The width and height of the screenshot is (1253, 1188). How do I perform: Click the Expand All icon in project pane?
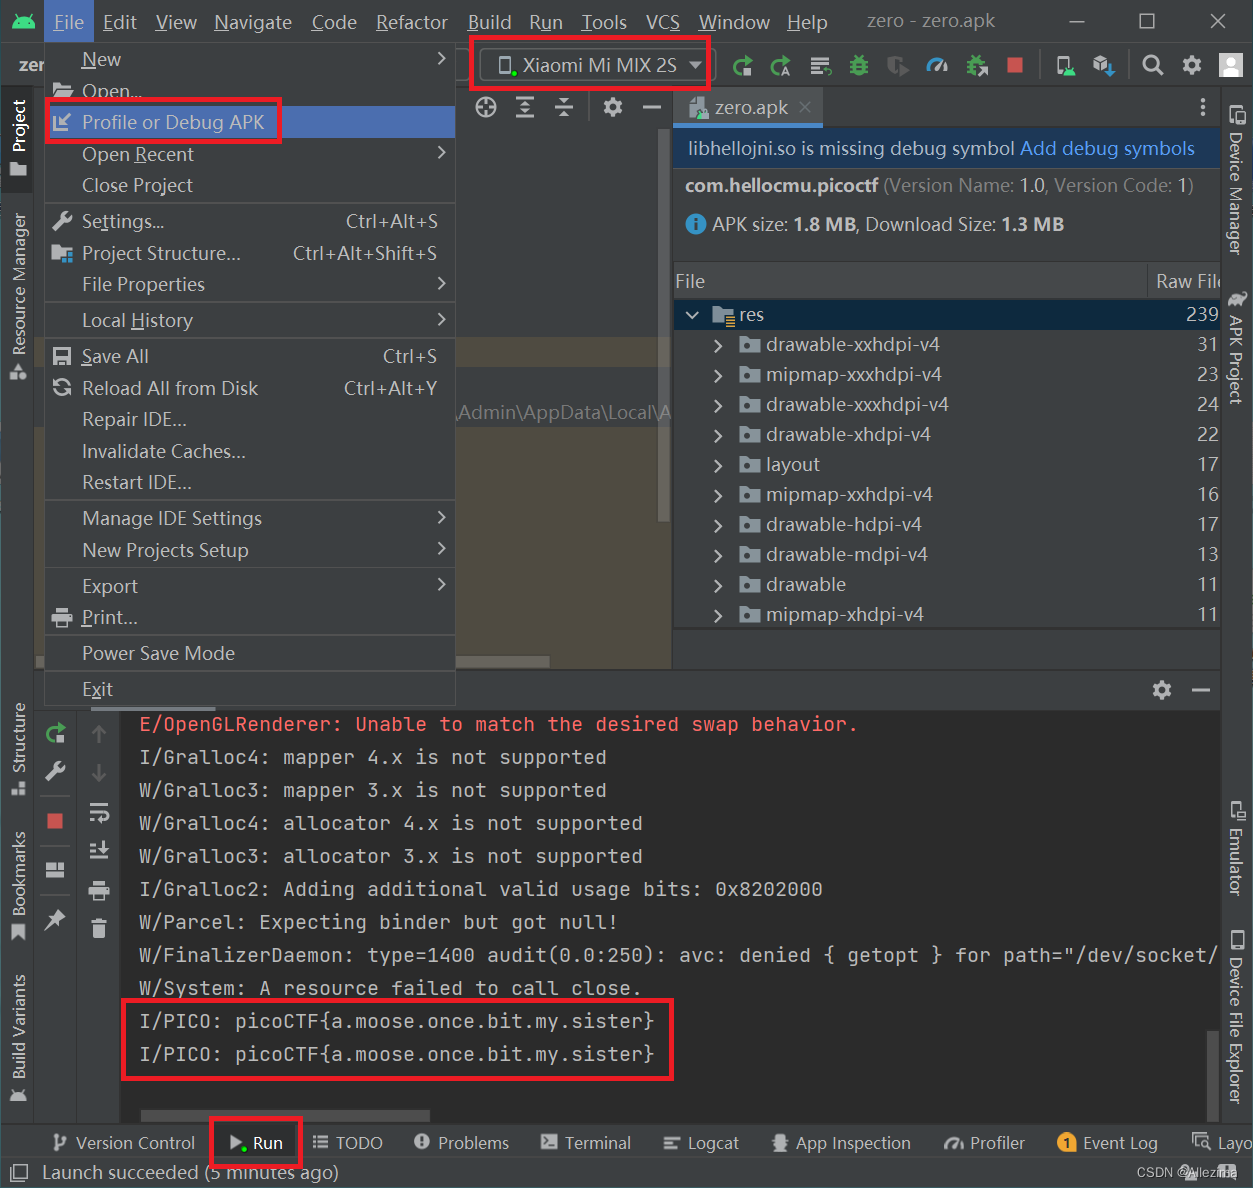[x=525, y=108]
